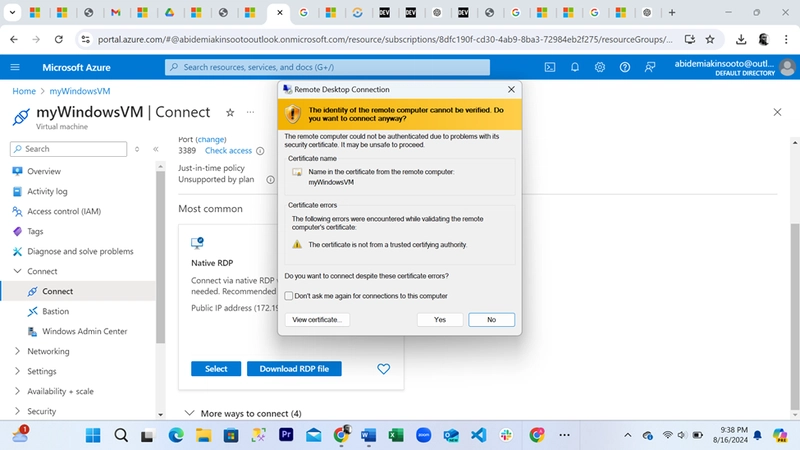
Task: Click the Chrome address bar
Action: click(x=385, y=39)
